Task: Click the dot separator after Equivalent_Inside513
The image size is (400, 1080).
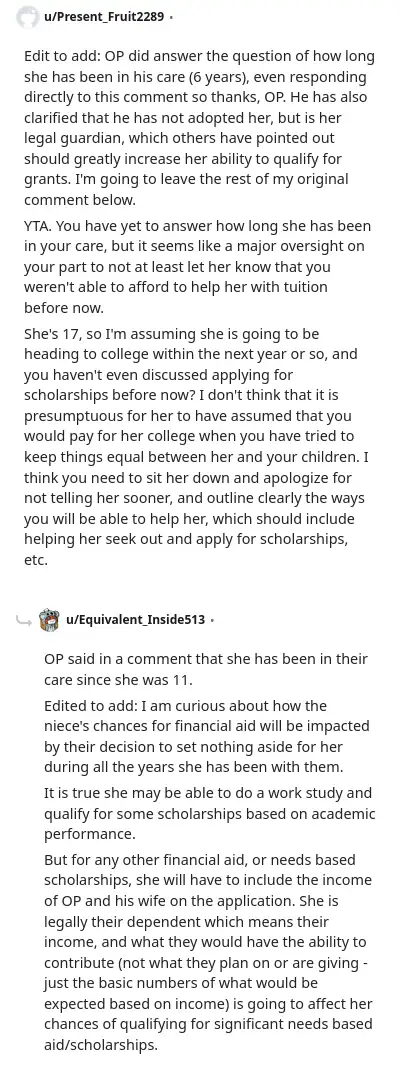Action: (x=212, y=620)
